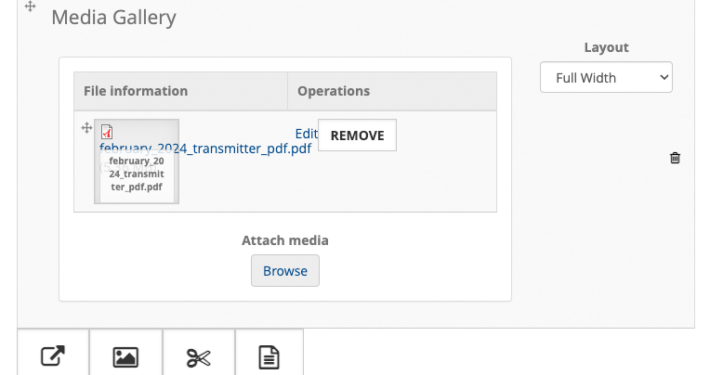Image resolution: width=710 pixels, height=375 pixels.
Task: Open february_2024_transmitter_pdf.pdf file link
Action: pos(205,149)
